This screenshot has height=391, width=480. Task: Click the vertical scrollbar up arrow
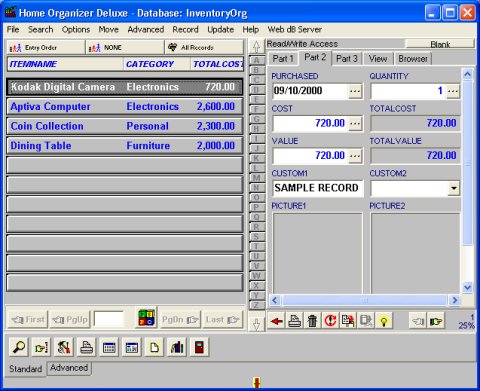coord(468,74)
